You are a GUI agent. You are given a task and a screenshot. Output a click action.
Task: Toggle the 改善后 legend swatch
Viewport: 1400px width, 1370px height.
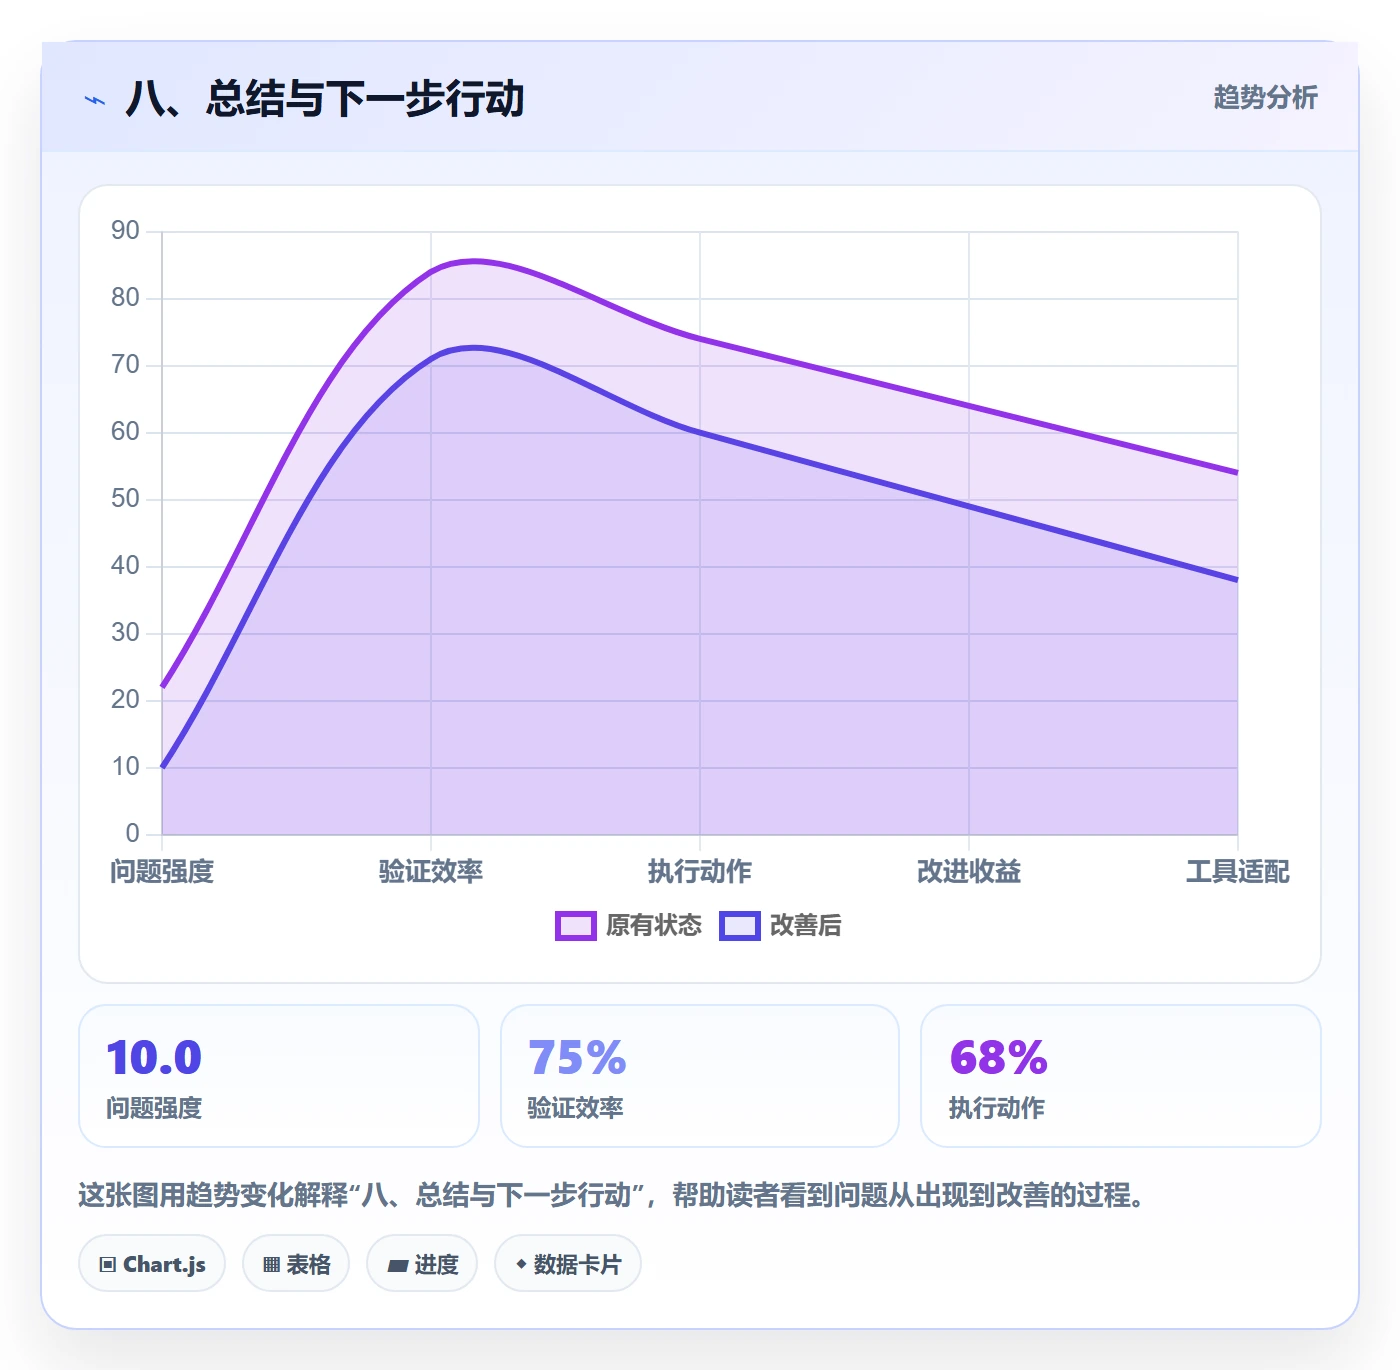[739, 926]
